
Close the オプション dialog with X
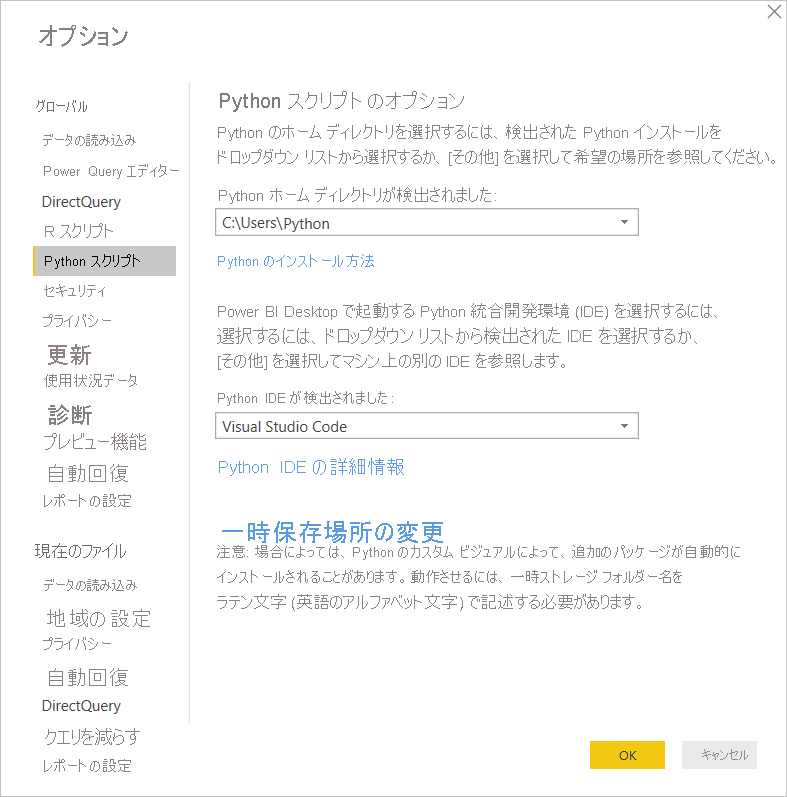tap(774, 11)
